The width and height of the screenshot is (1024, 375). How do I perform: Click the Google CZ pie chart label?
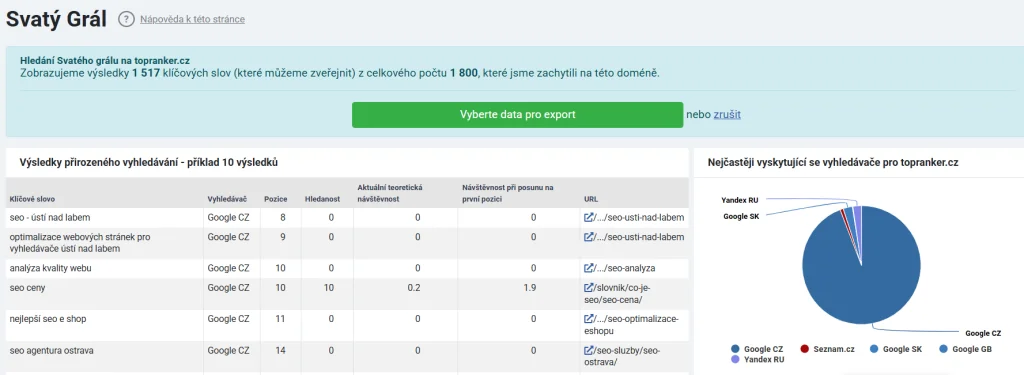click(983, 333)
